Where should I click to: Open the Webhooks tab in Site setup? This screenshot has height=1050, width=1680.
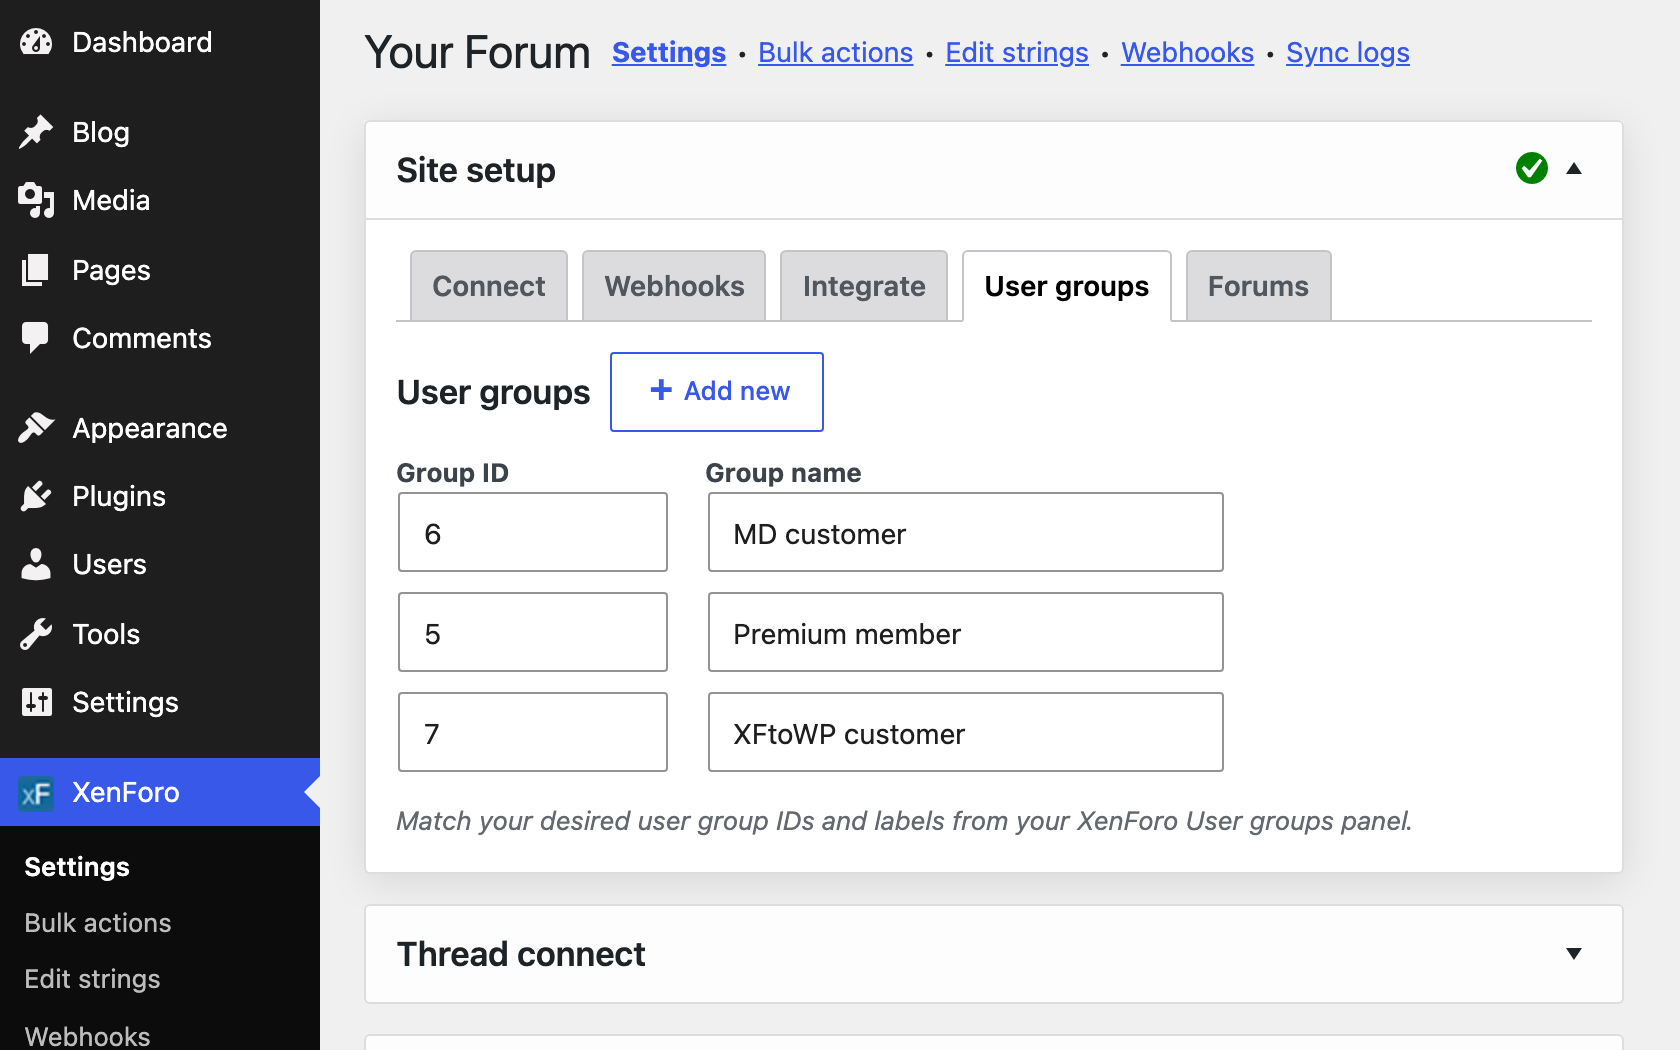pyautogui.click(x=674, y=286)
